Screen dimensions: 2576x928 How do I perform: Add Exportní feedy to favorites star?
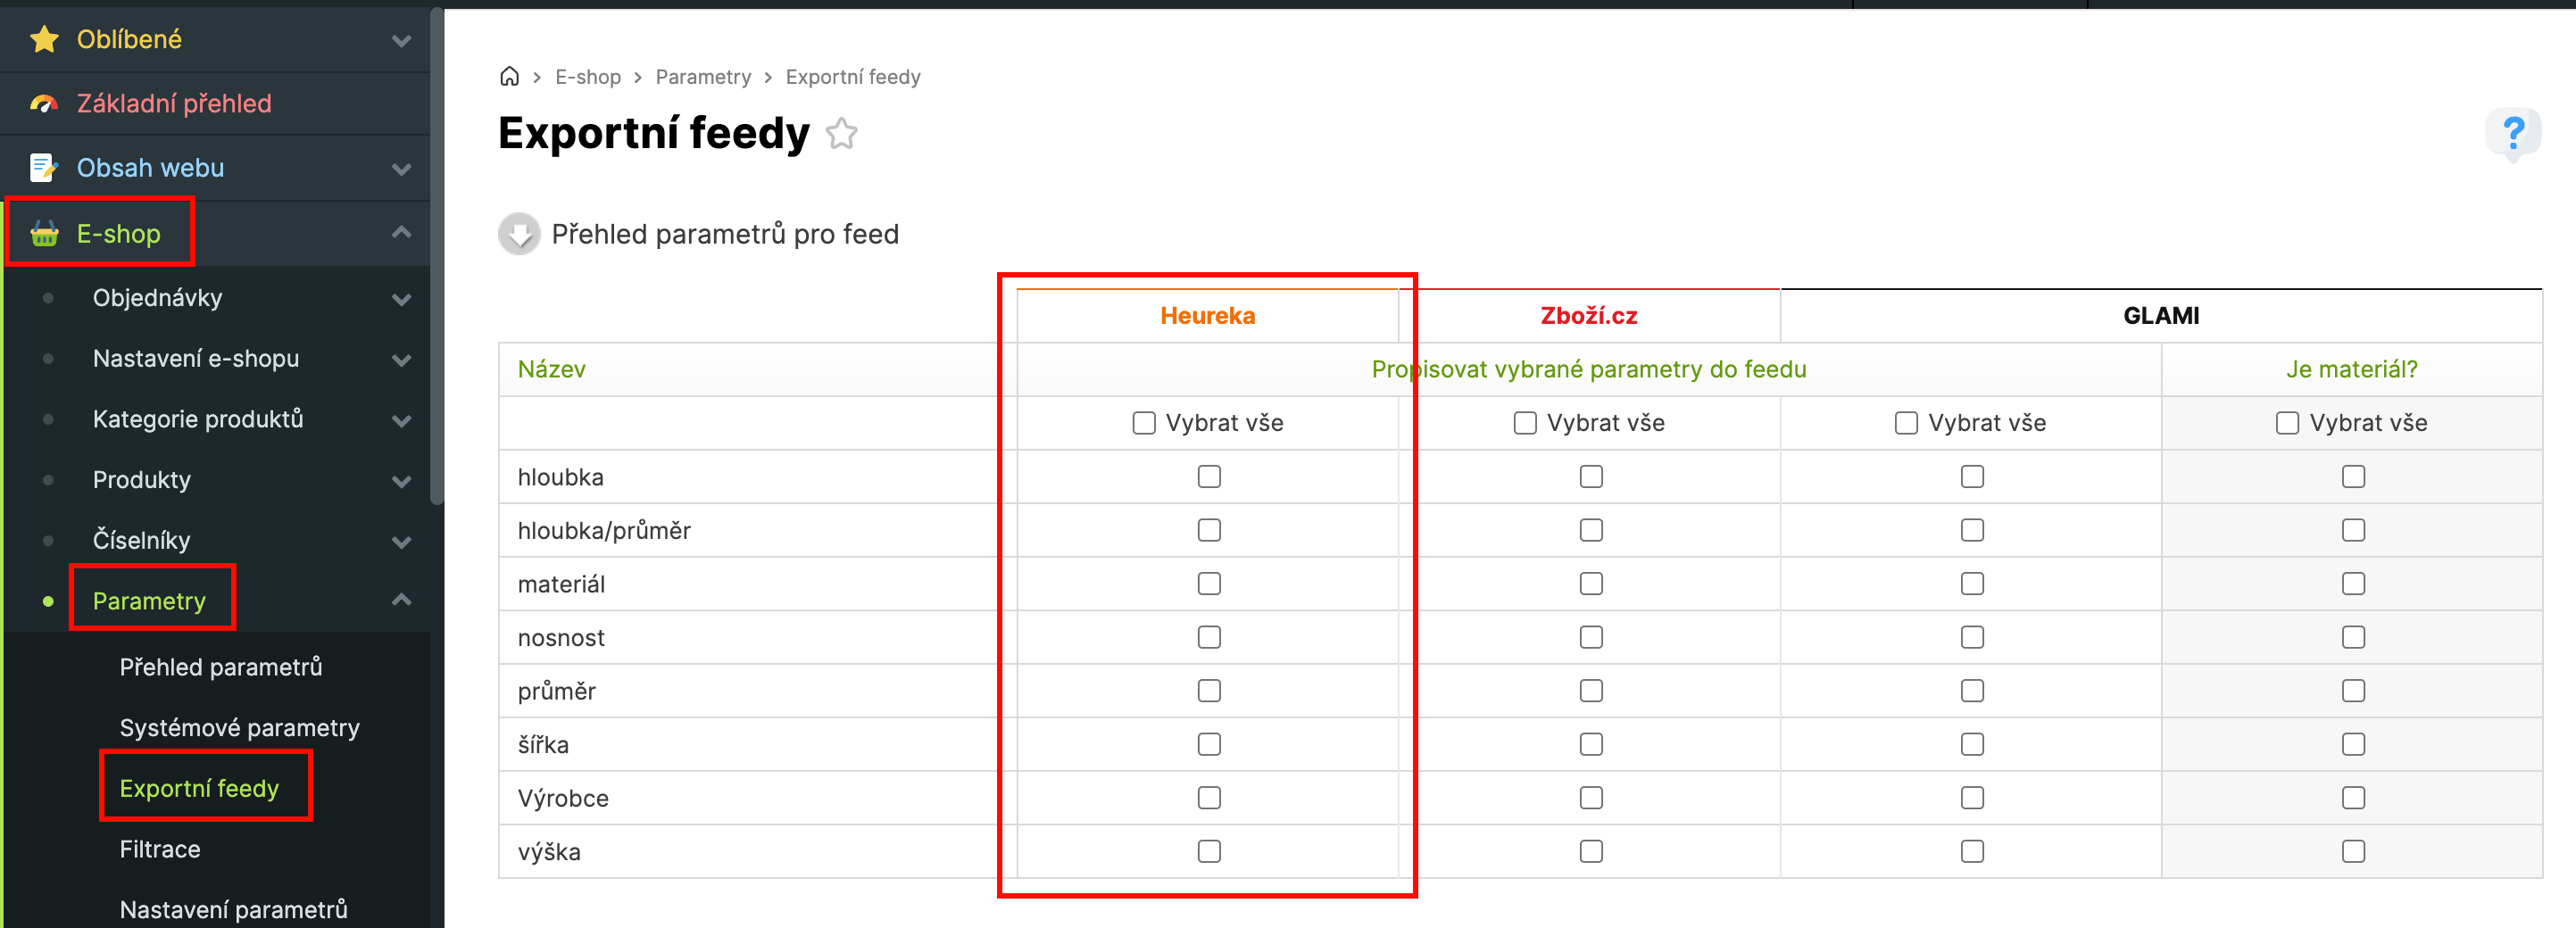(842, 134)
